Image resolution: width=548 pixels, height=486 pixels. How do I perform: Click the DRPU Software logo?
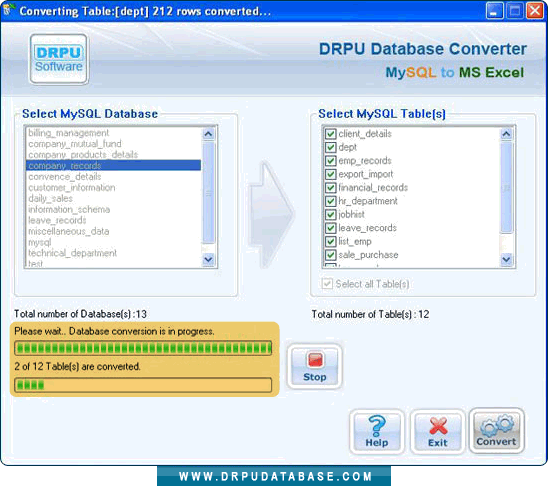(59, 59)
